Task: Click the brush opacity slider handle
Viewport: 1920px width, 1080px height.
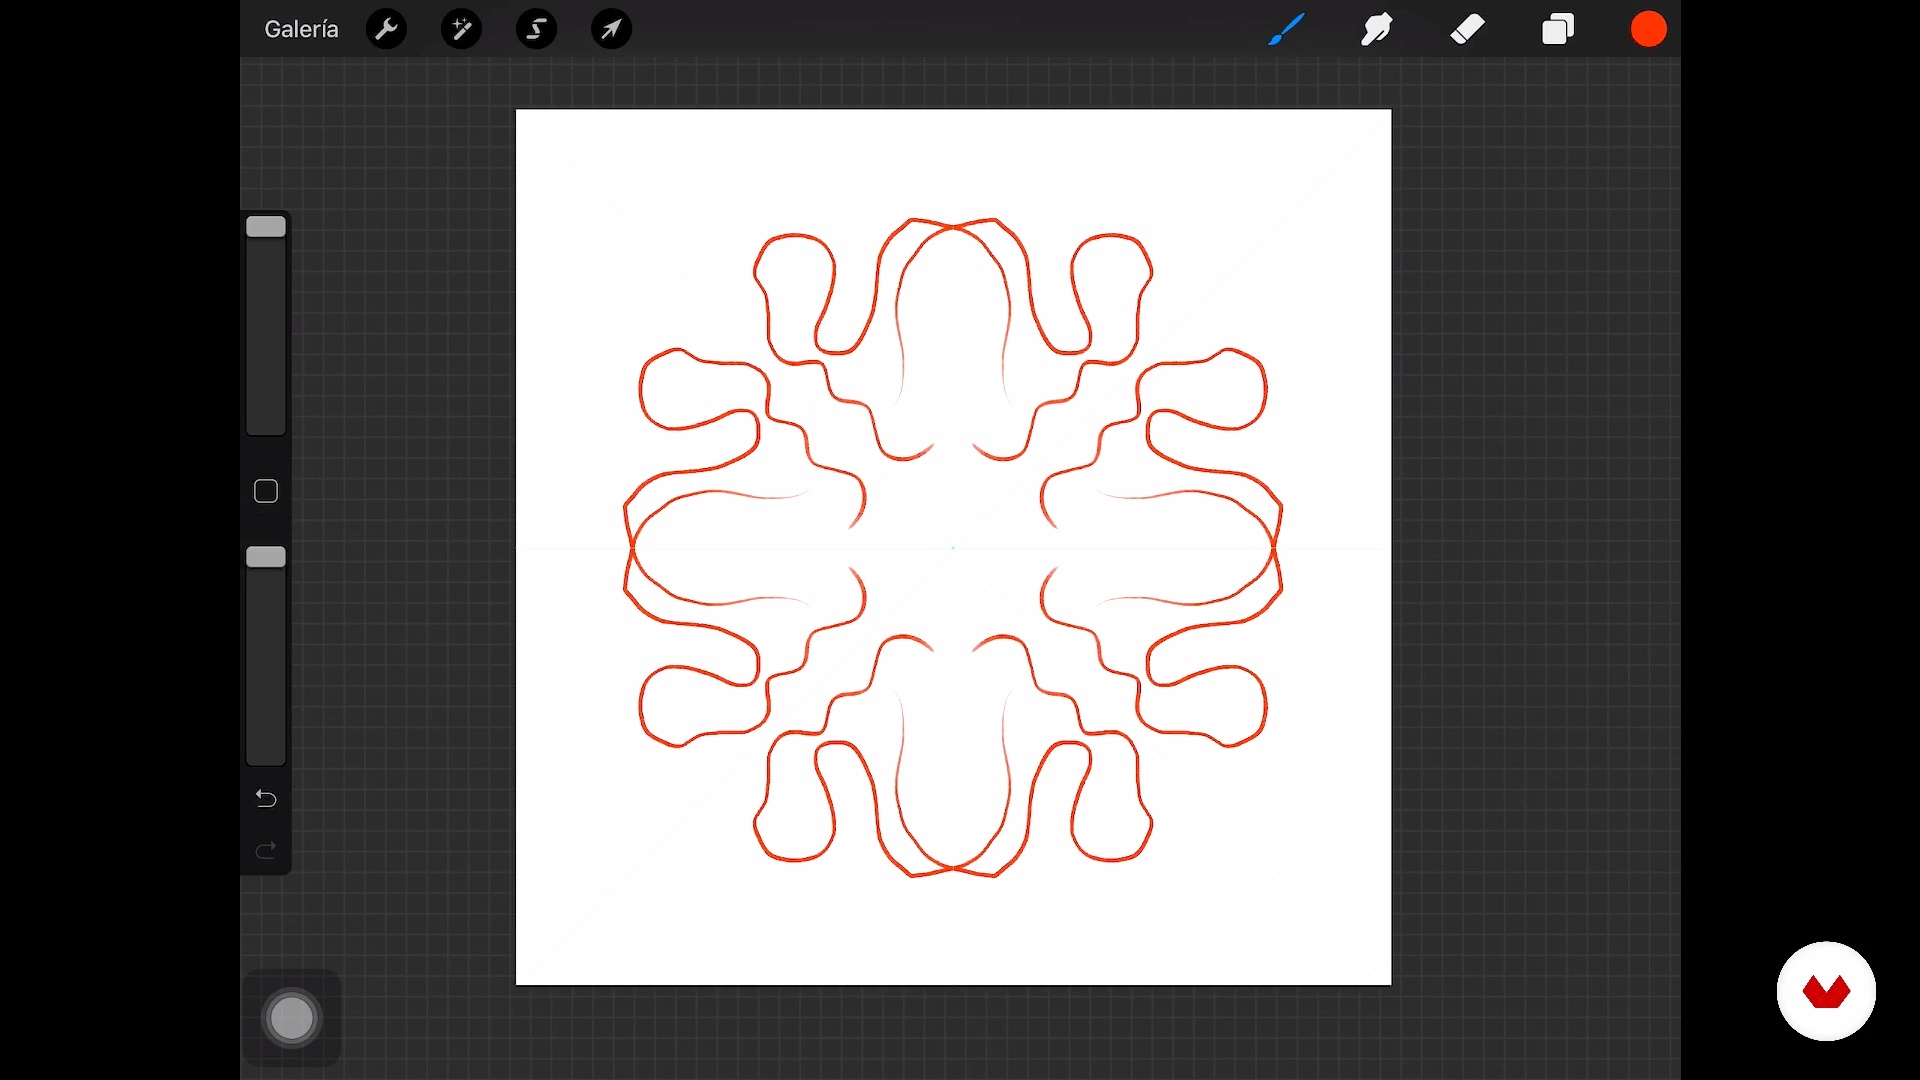Action: 266,557
